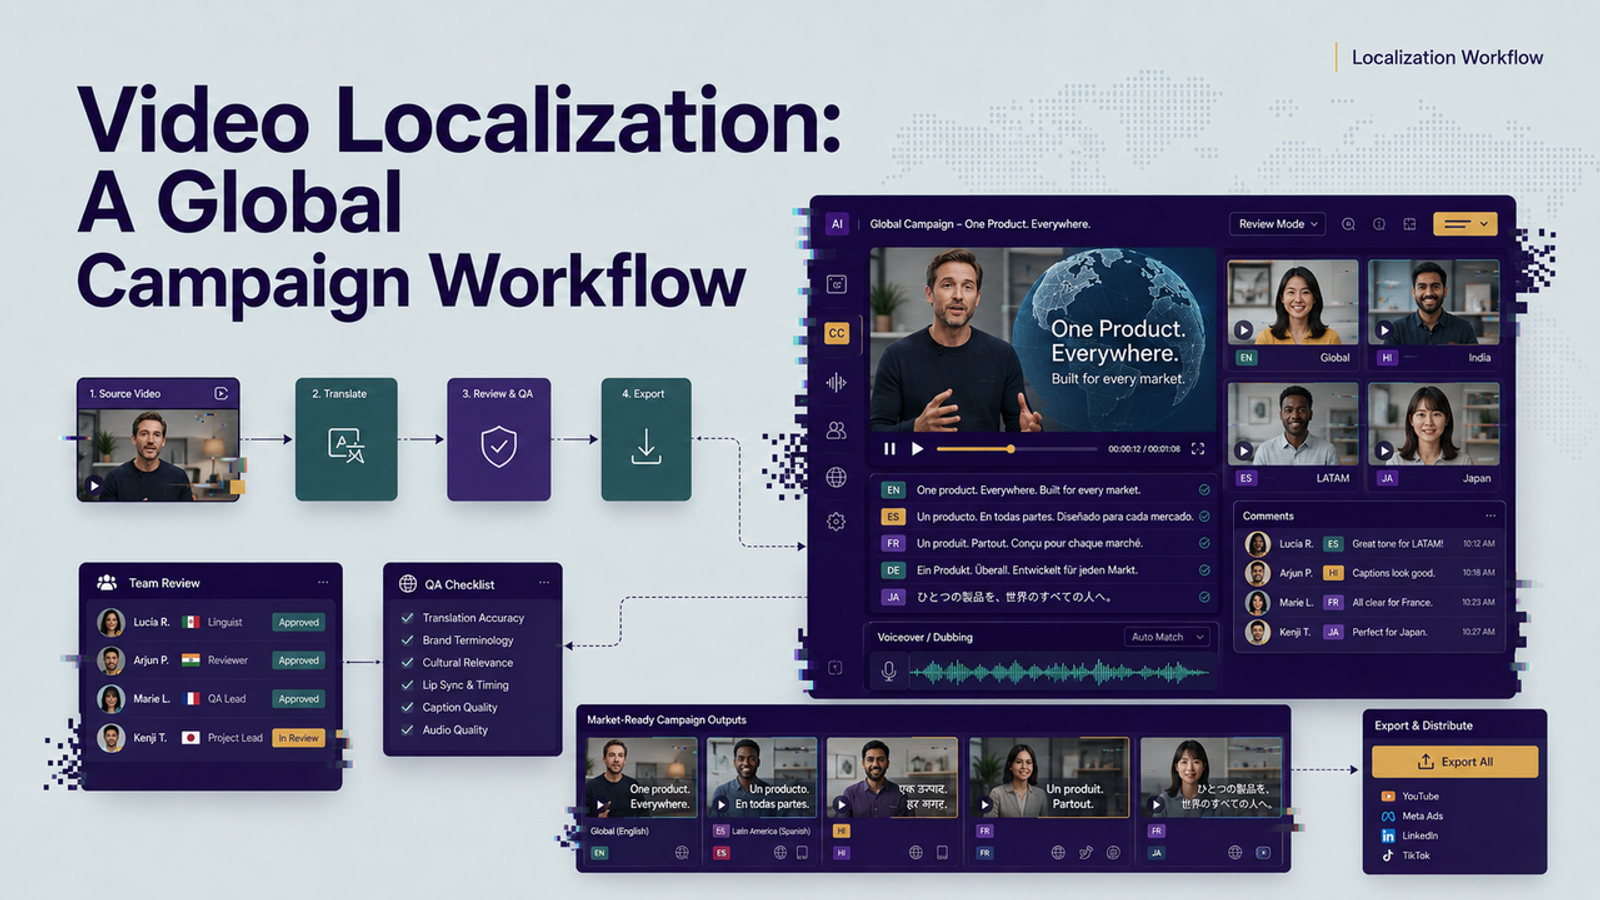This screenshot has width=1600, height=900.
Task: Click the main video progress slider
Action: point(1016,449)
